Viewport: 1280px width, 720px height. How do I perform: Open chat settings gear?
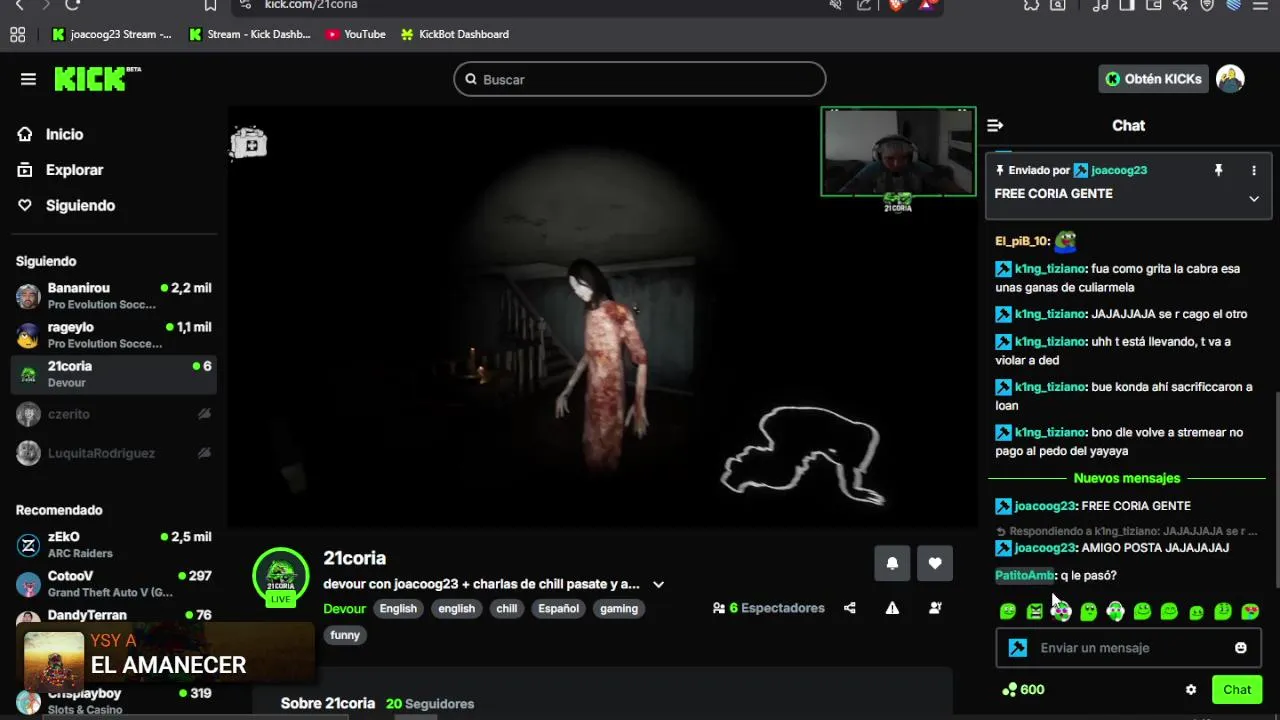[x=1191, y=690]
